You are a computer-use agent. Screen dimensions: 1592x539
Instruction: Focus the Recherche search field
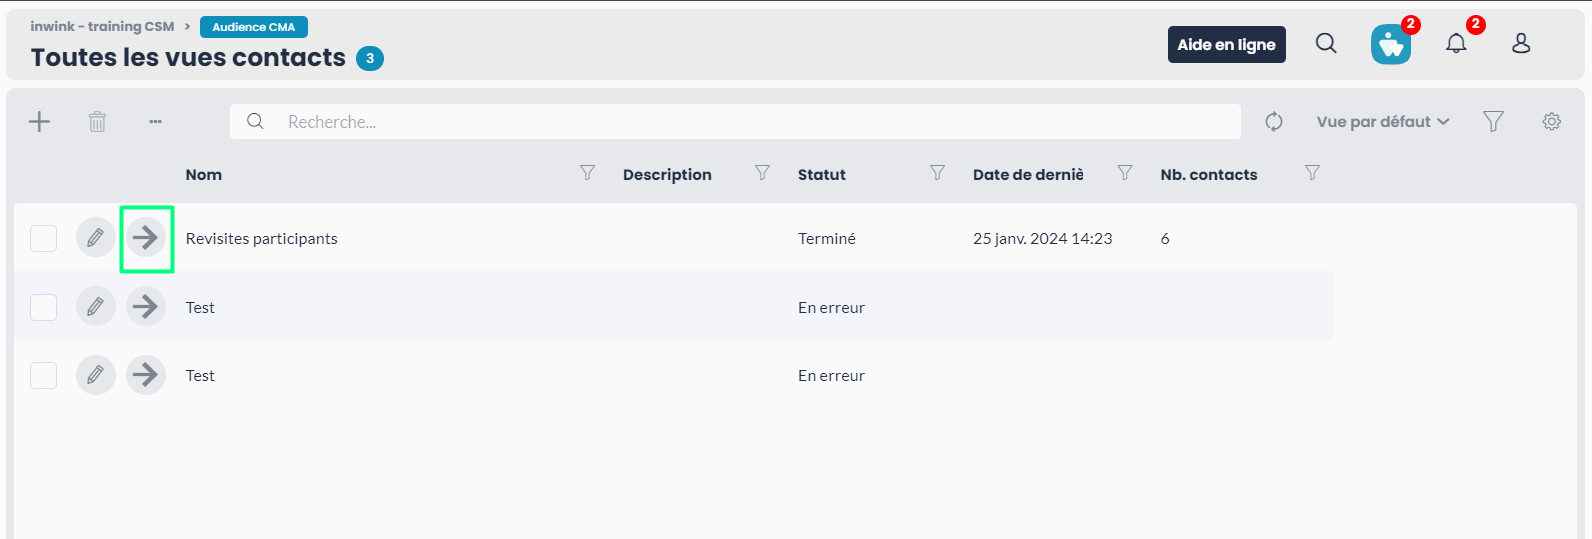(735, 122)
